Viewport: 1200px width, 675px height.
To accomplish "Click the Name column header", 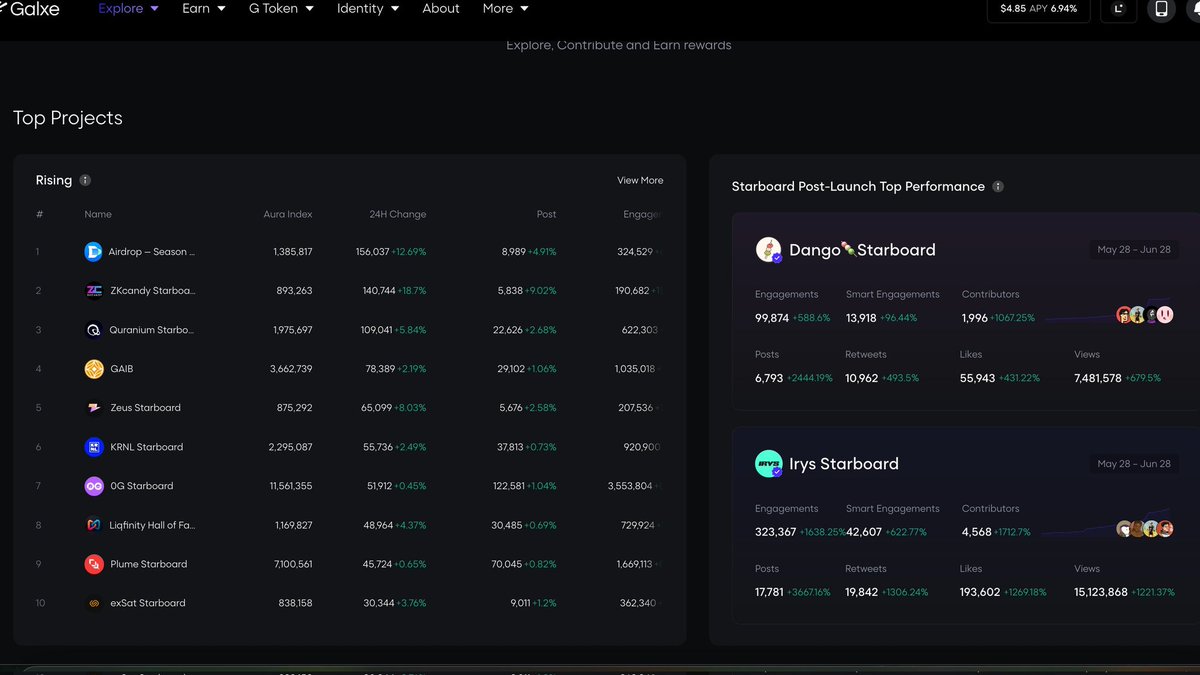I will click(98, 214).
